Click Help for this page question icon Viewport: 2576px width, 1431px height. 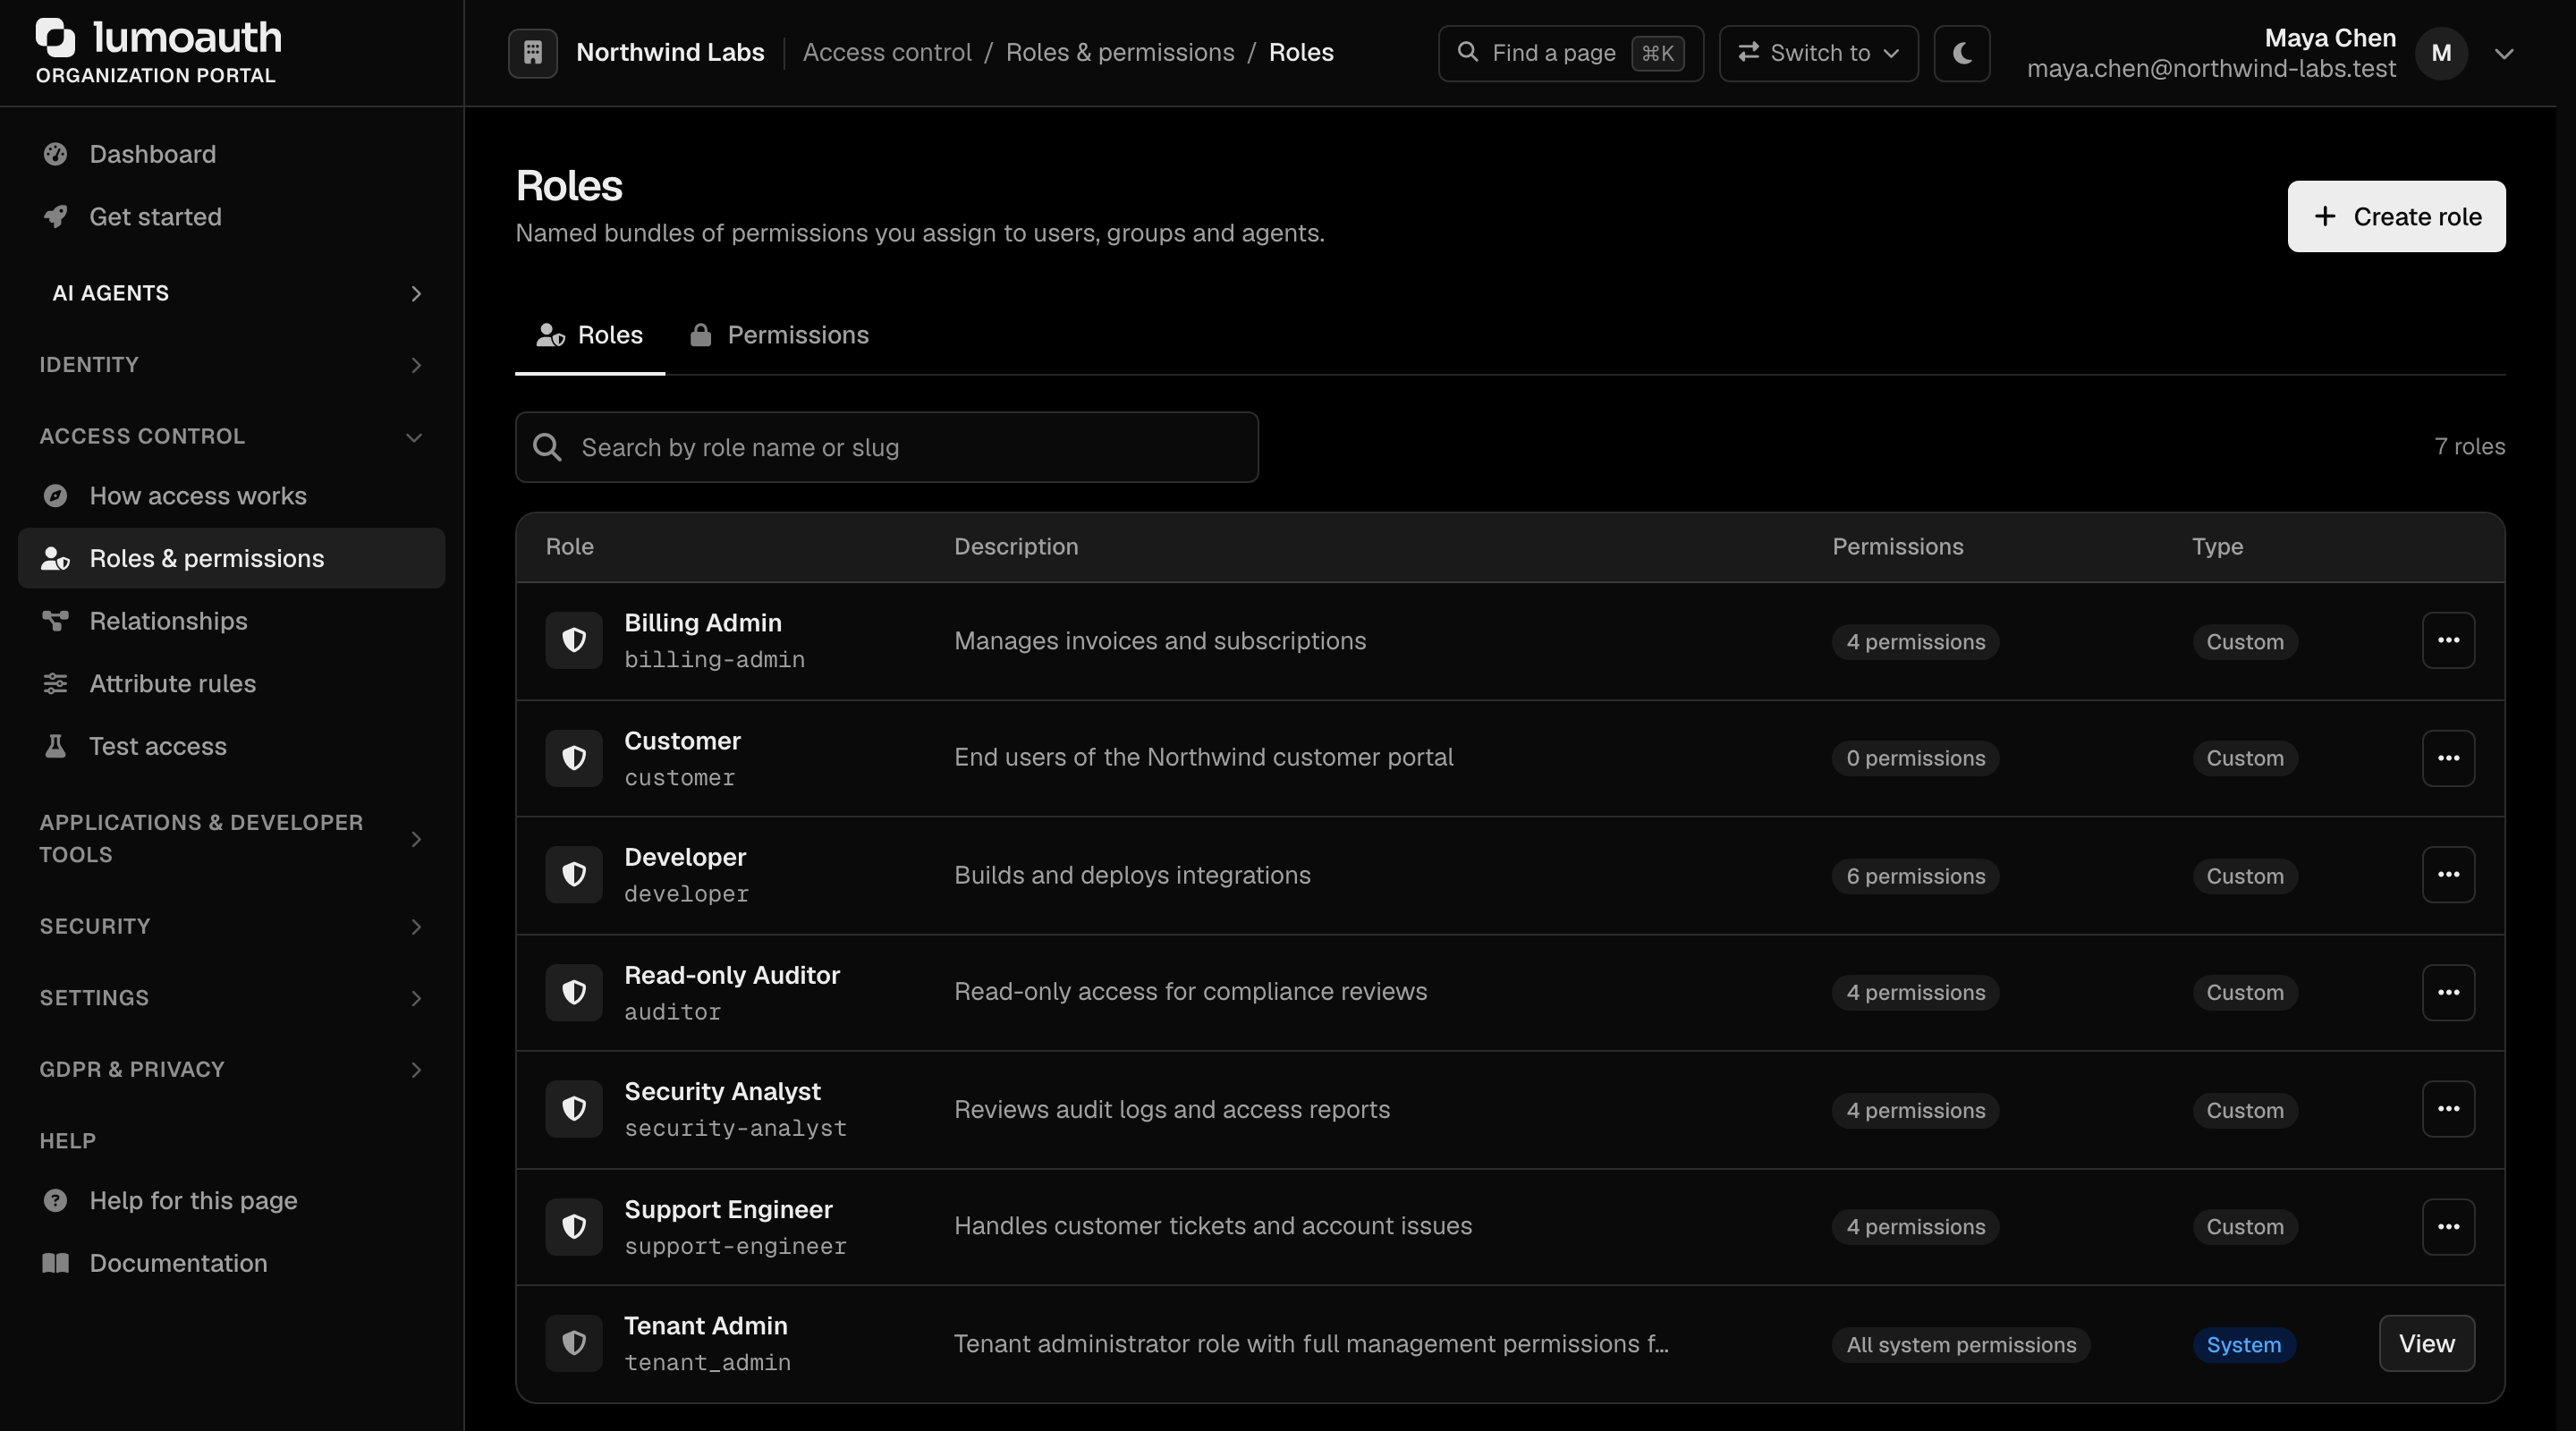[x=55, y=1201]
